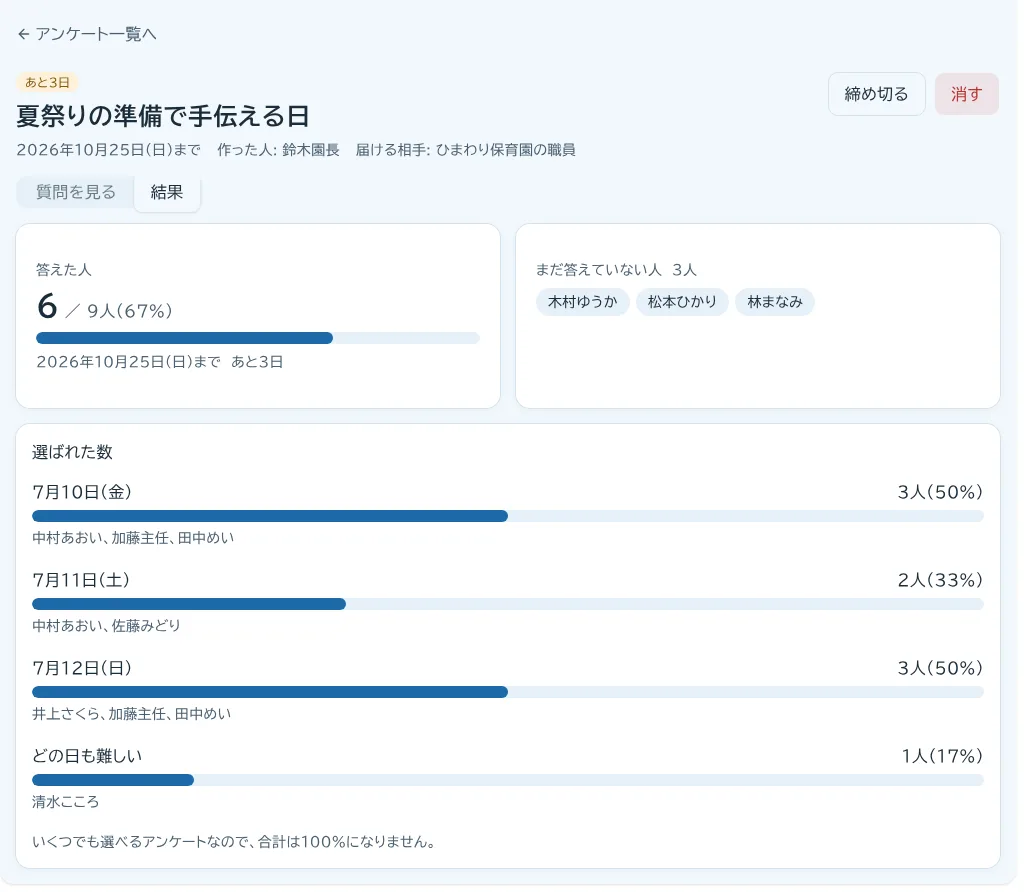Click the どの日も難しい result bar
This screenshot has width=1024, height=892.
[x=507, y=780]
